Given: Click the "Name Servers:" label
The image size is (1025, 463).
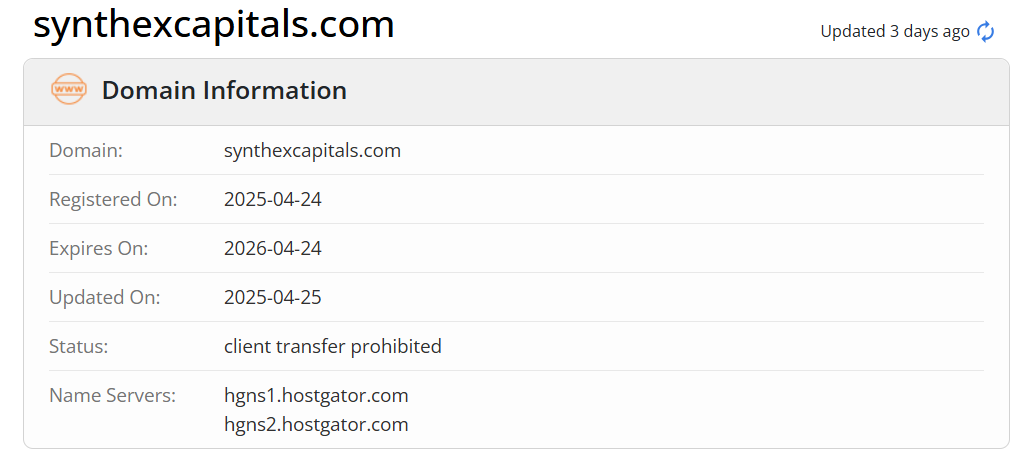Looking at the screenshot, I should 112,396.
